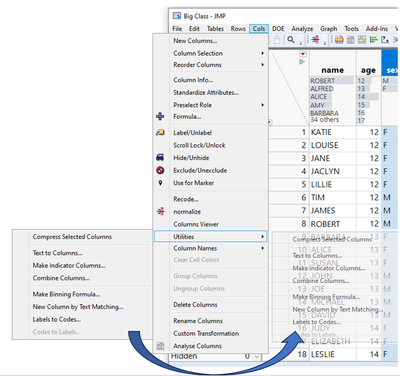
Task: Choose Column Info... menu entry
Action: click(x=193, y=80)
